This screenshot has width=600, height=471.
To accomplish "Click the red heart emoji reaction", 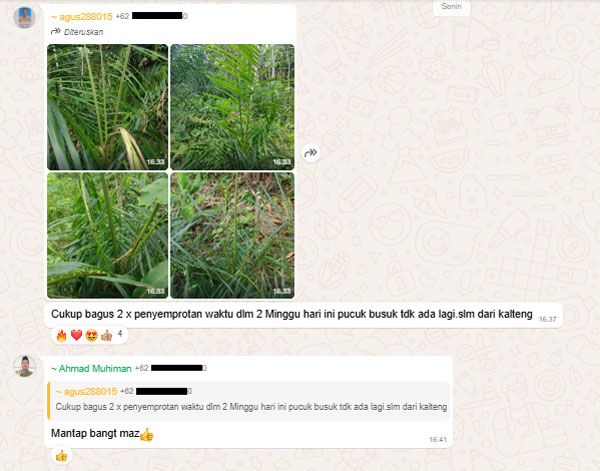I will (x=77, y=336).
